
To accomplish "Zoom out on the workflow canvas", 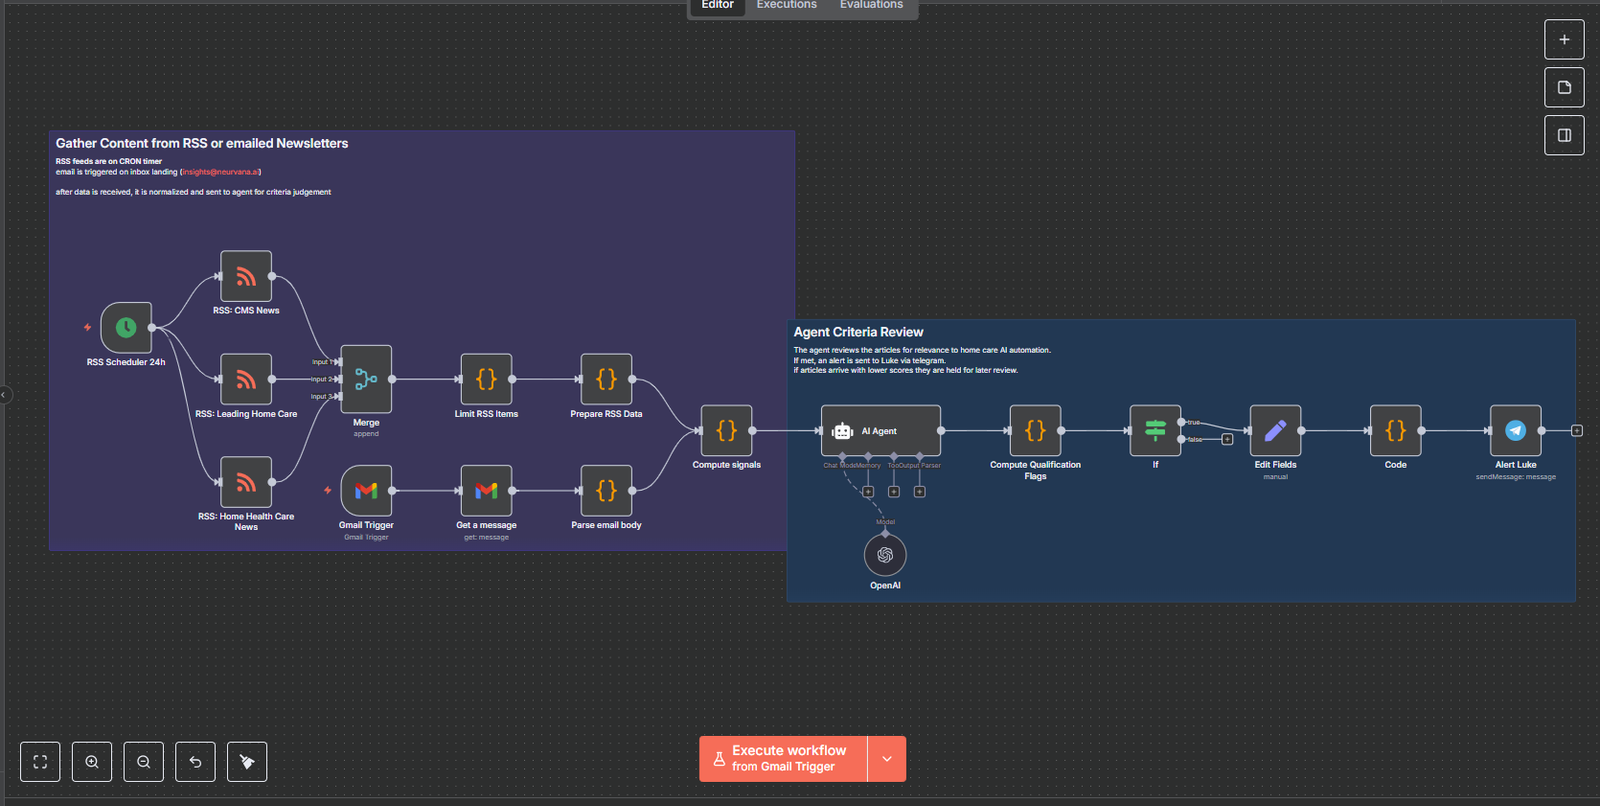I will point(144,762).
